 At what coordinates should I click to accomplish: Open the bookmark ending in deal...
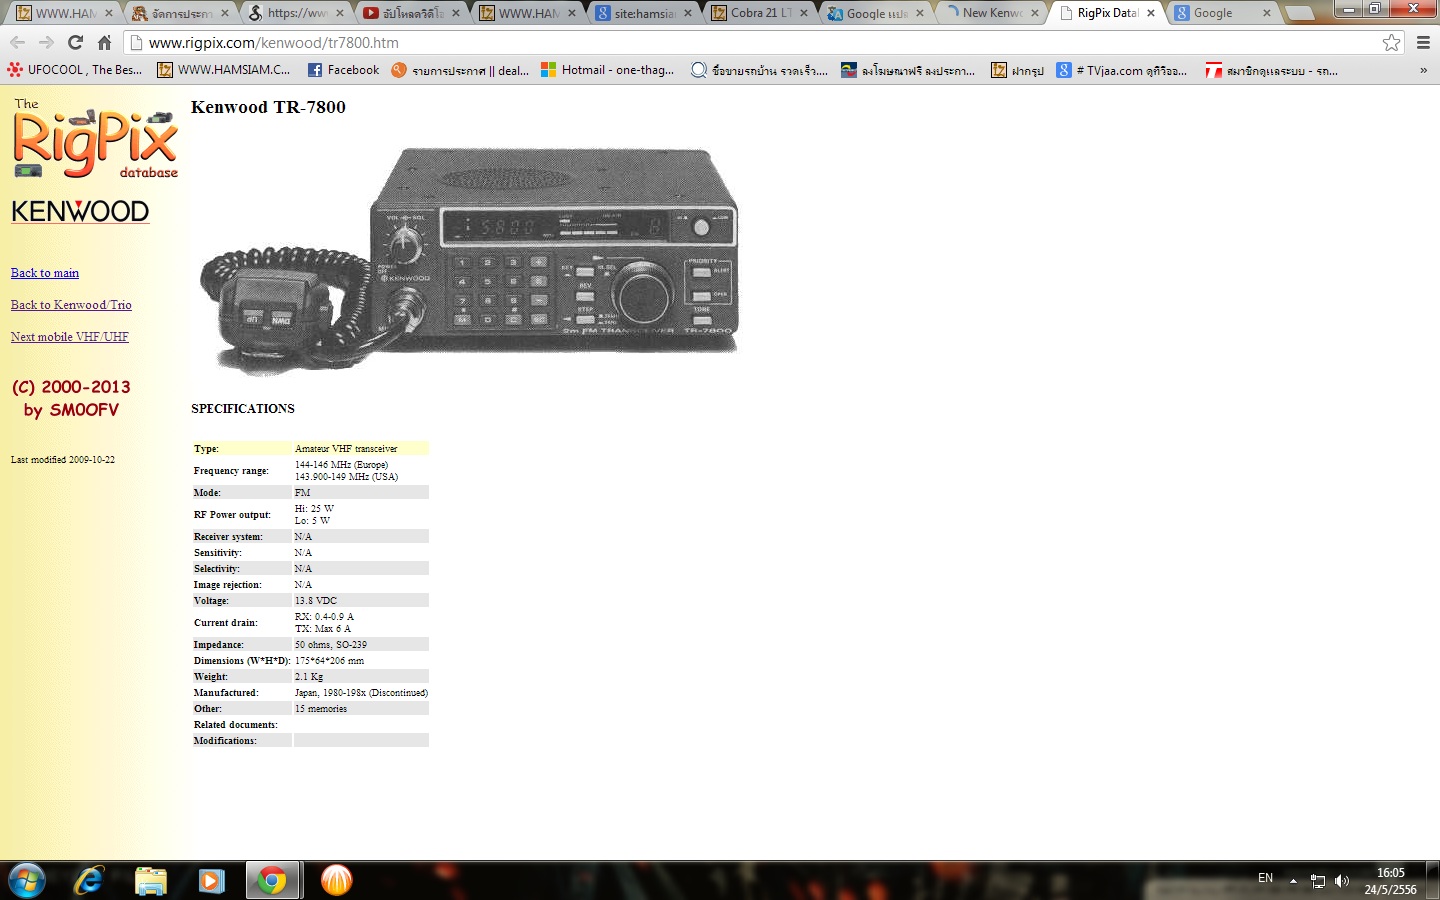point(460,70)
